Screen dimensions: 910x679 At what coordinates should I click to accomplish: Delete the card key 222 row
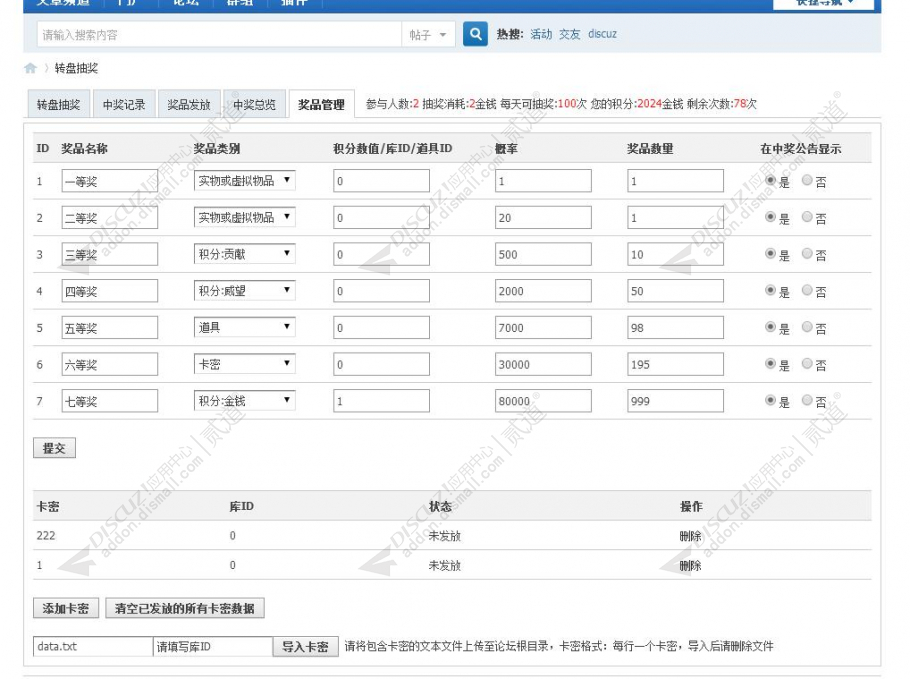tap(690, 536)
